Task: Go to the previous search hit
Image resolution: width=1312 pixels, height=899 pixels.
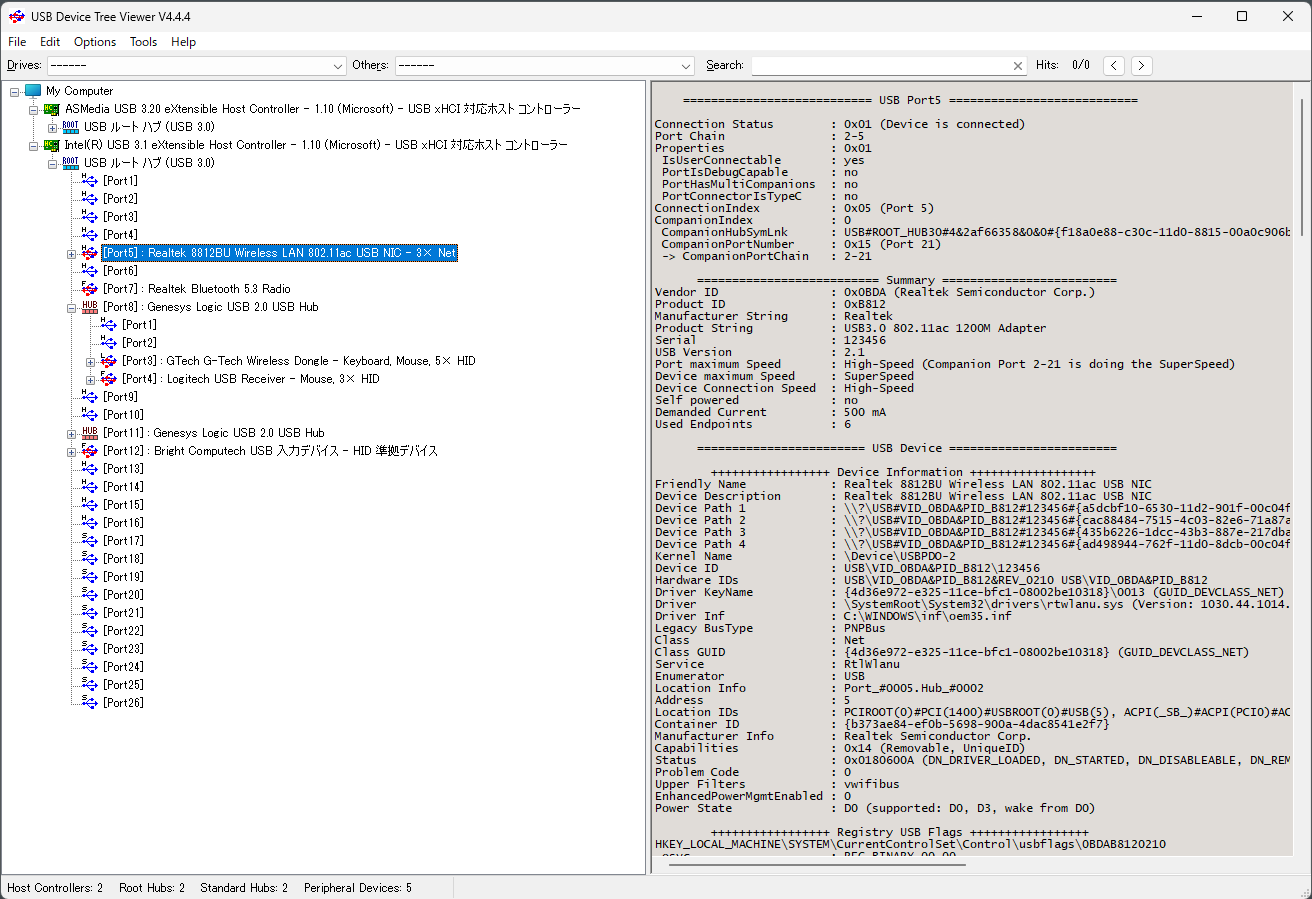Action: 1114,65
